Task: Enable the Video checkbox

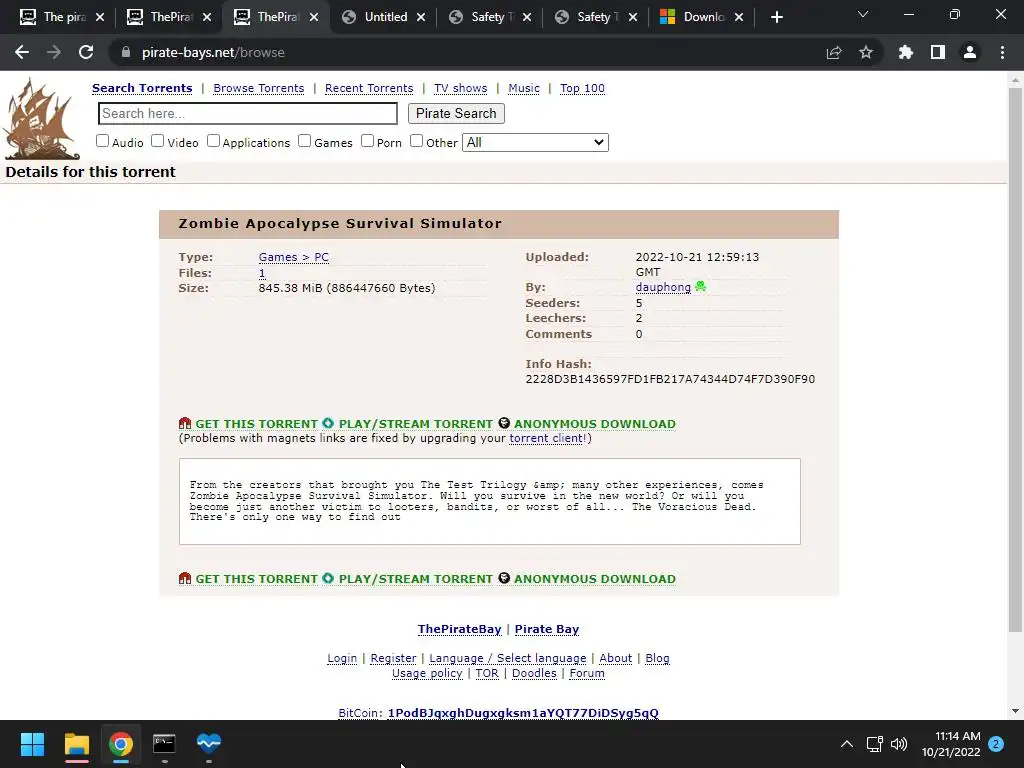Action: pyautogui.click(x=157, y=141)
